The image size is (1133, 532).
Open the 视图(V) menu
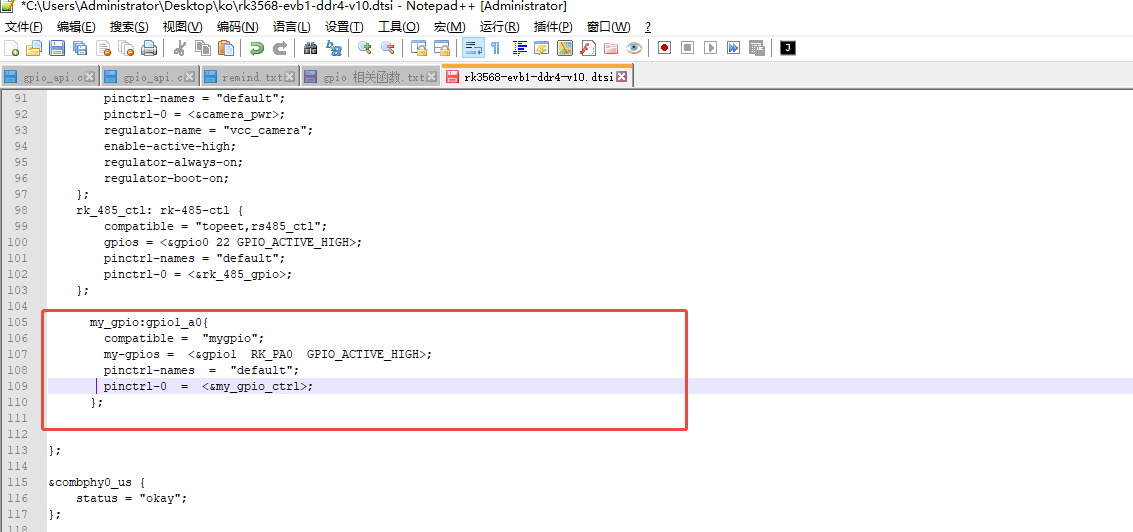(182, 27)
